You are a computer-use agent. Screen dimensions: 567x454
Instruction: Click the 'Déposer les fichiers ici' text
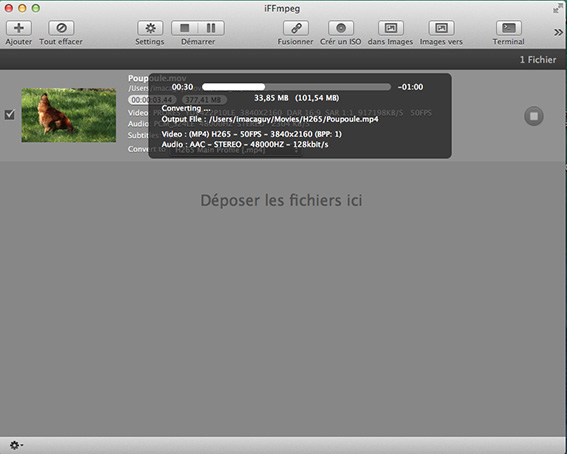(x=281, y=201)
